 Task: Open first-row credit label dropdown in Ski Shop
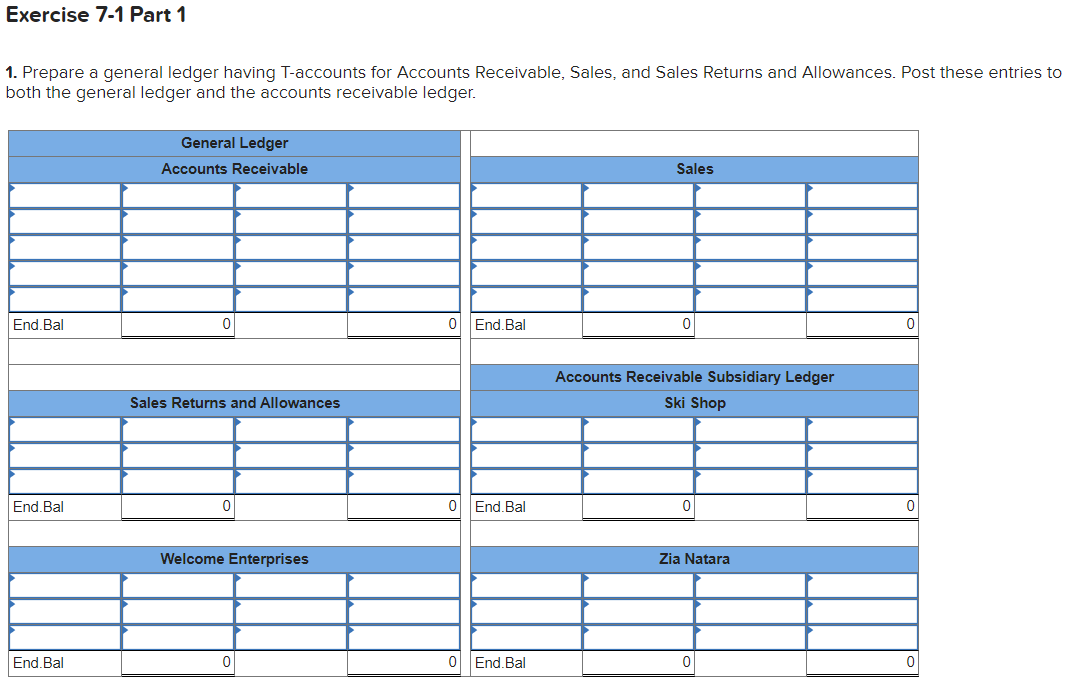tap(750, 430)
